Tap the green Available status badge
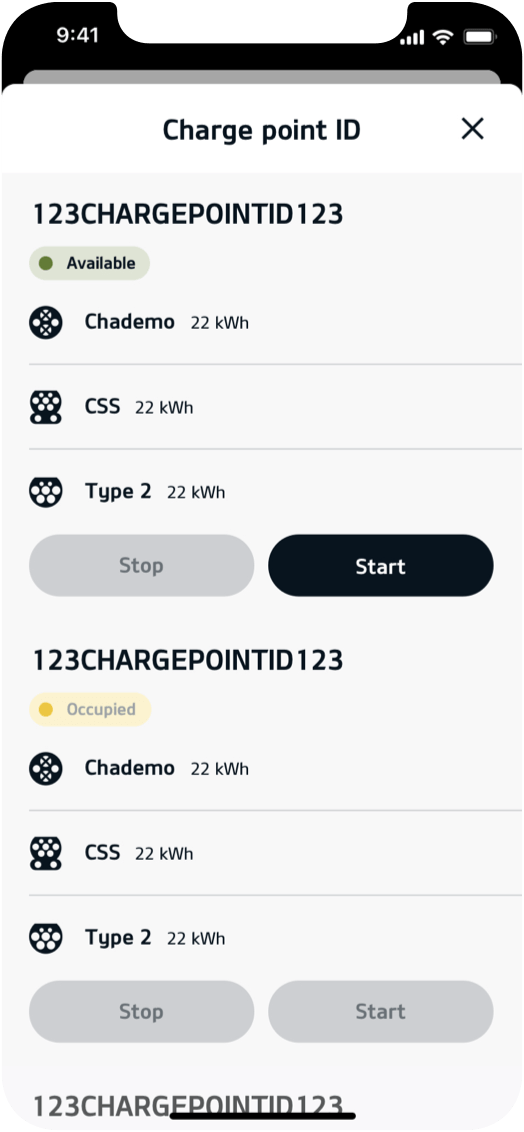The height and width of the screenshot is (1132, 524). coord(89,264)
